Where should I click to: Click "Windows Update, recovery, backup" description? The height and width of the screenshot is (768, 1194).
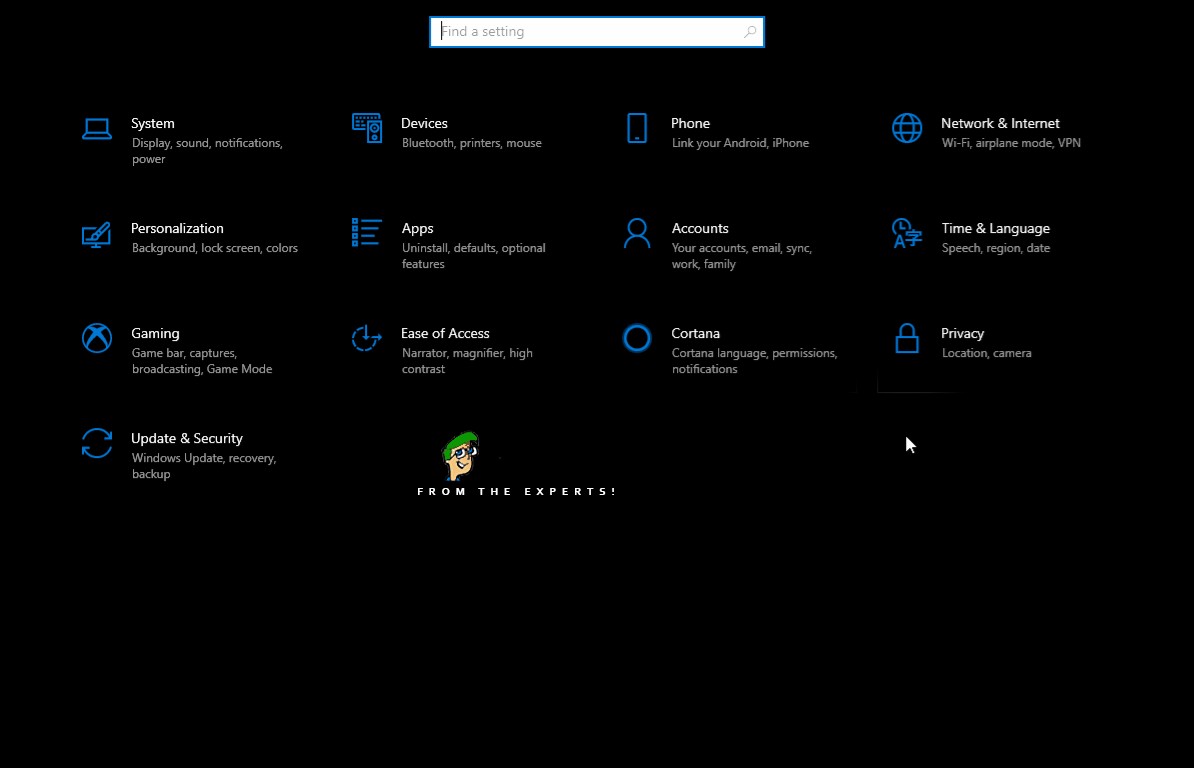(204, 466)
